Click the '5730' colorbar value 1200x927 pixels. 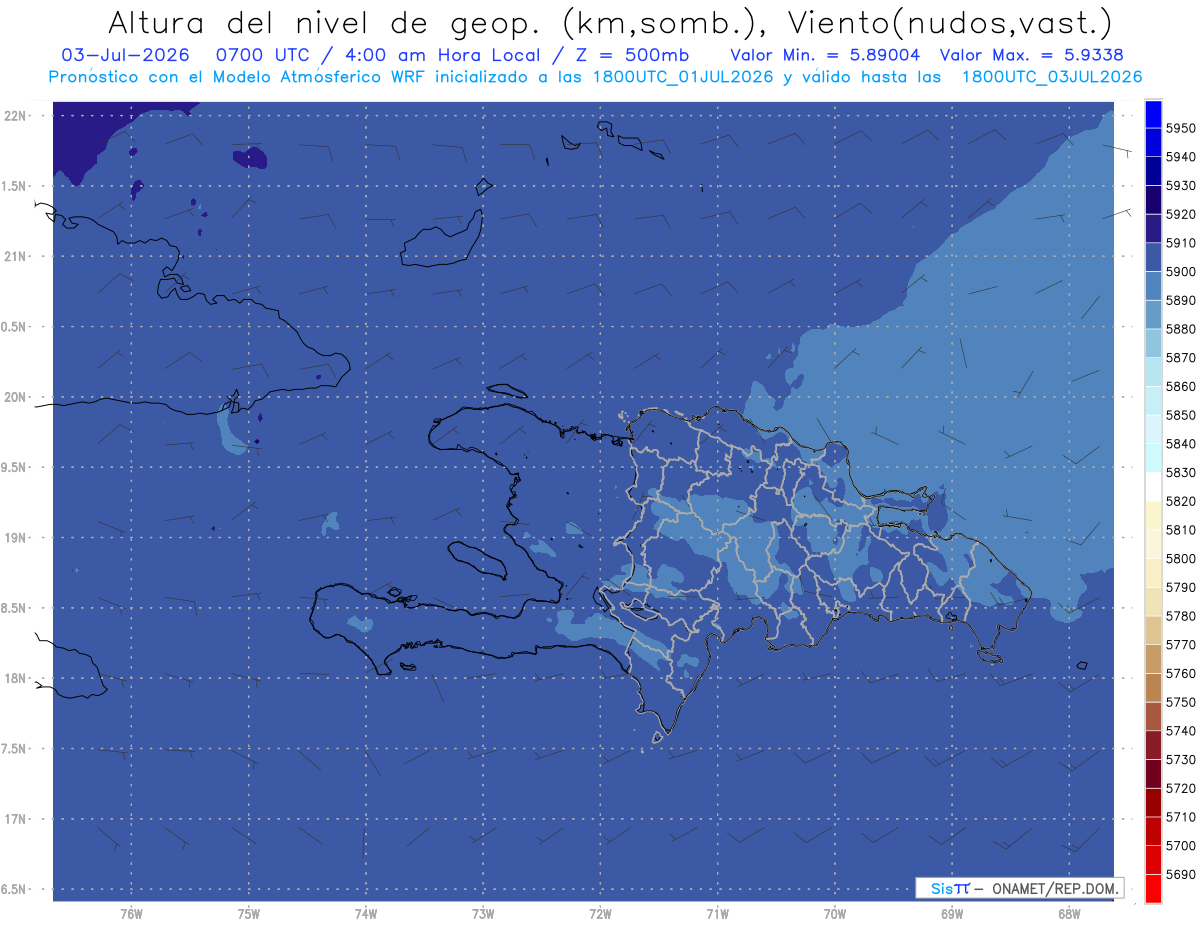coord(1180,759)
